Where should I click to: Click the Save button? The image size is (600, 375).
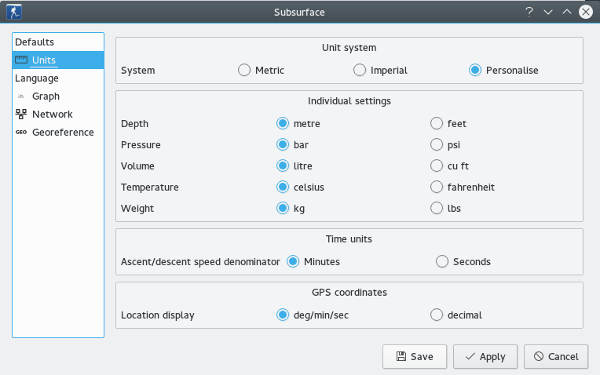point(414,357)
